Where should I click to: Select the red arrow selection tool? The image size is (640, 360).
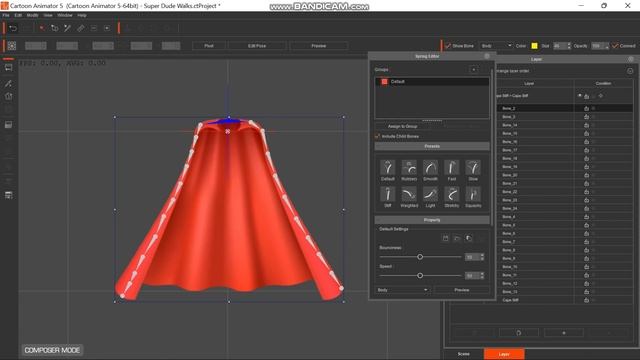pos(42,28)
